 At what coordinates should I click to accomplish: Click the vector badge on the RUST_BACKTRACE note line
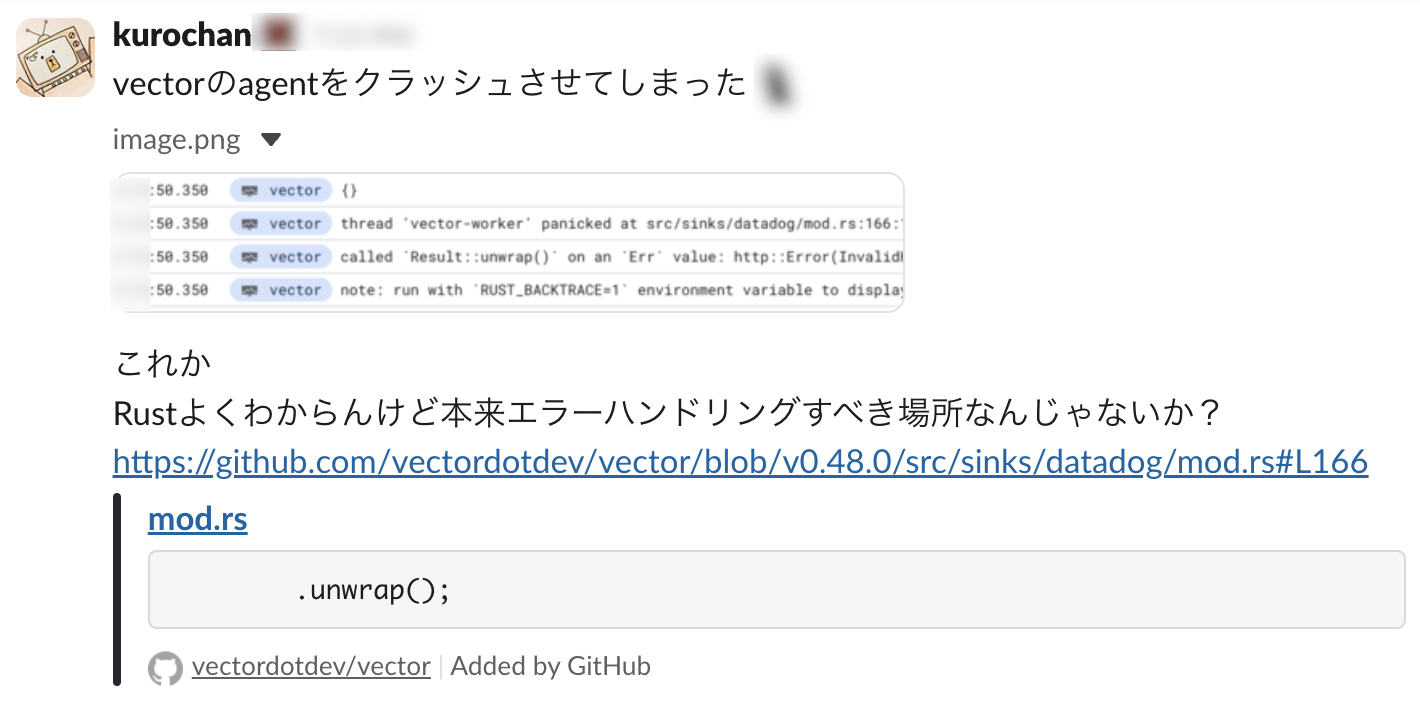tap(281, 290)
